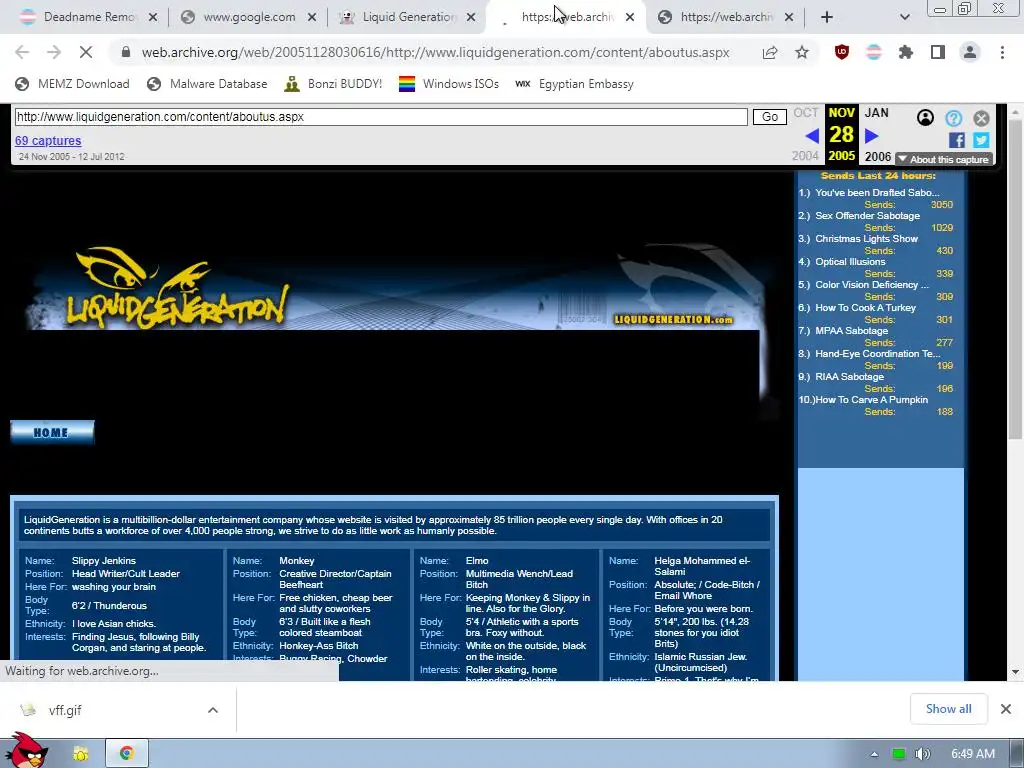The image size is (1024, 768).
Task: Open How To Cook A Turkey link
Action: tap(865, 308)
